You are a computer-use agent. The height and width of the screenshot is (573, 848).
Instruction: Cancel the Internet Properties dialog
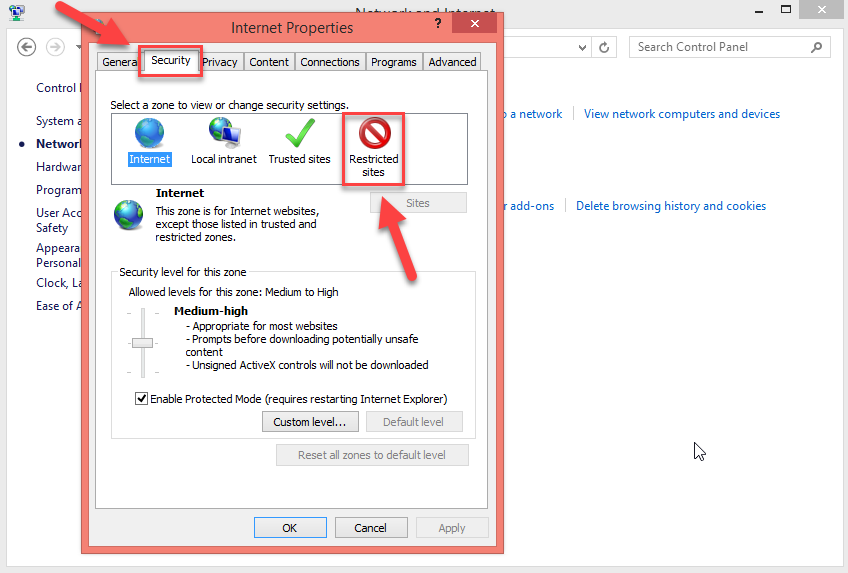(370, 528)
